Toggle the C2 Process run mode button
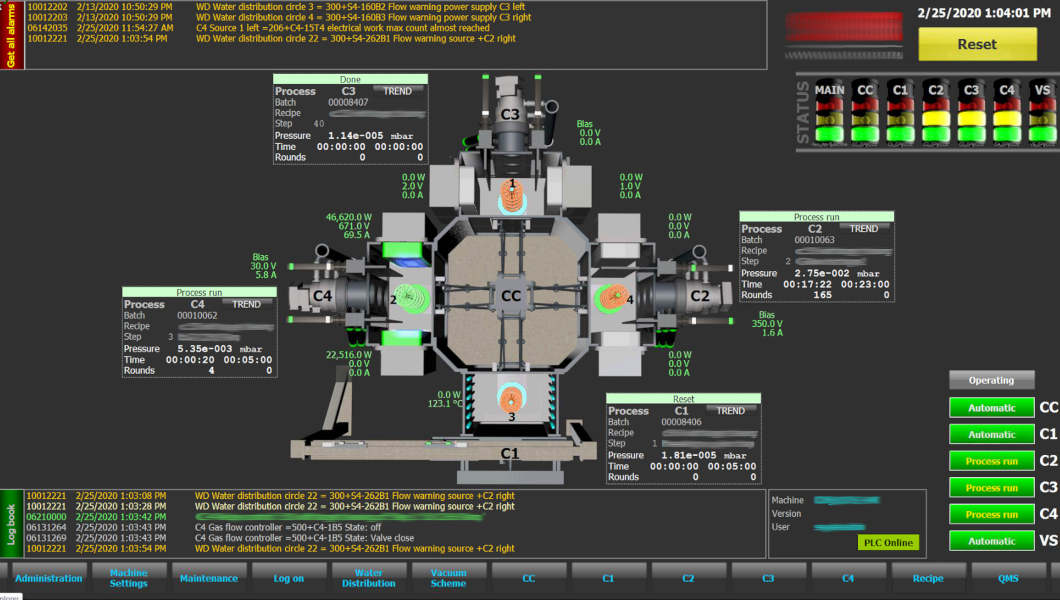The width and height of the screenshot is (1060, 600). click(991, 461)
